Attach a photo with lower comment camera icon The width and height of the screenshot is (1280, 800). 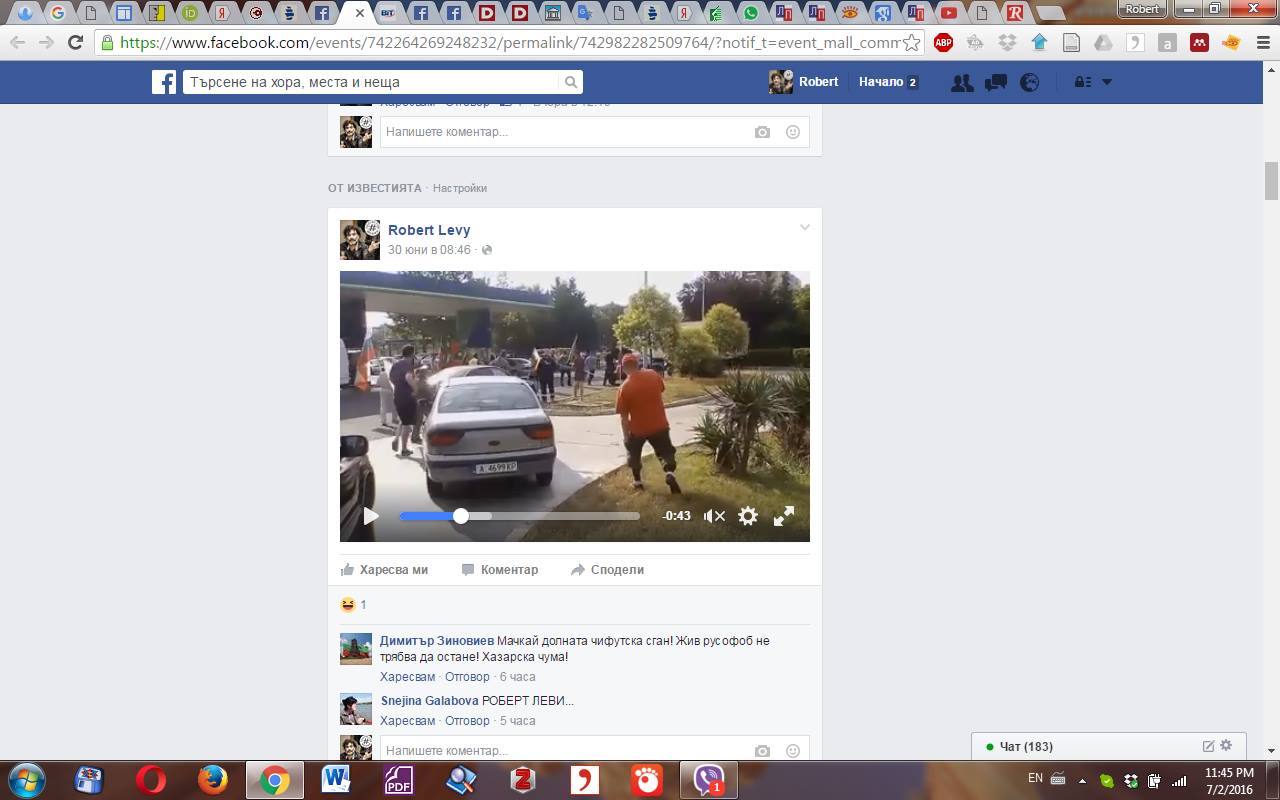point(762,751)
